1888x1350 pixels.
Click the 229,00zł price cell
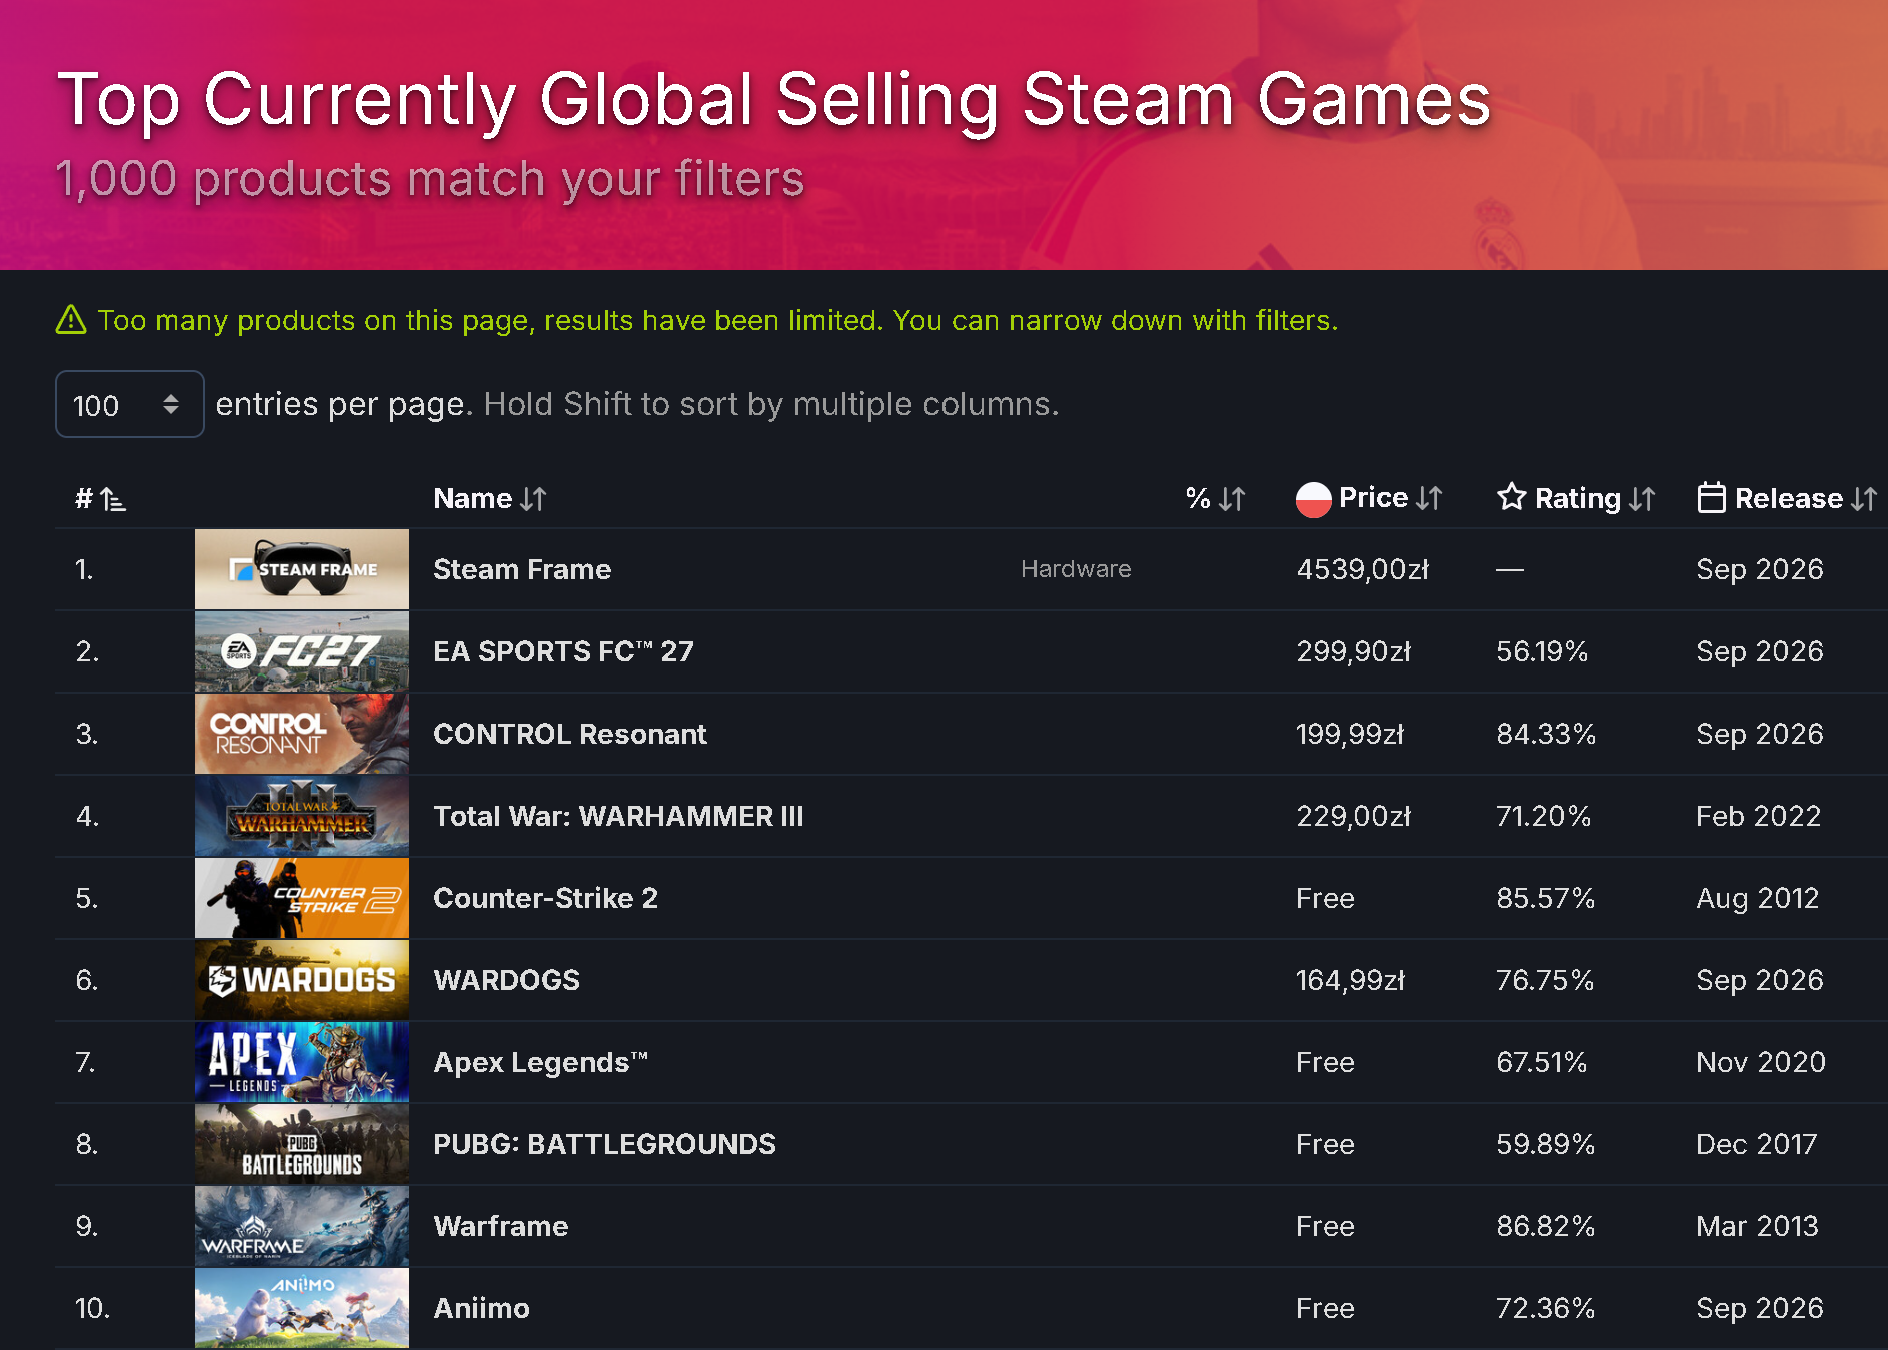pos(1354,816)
